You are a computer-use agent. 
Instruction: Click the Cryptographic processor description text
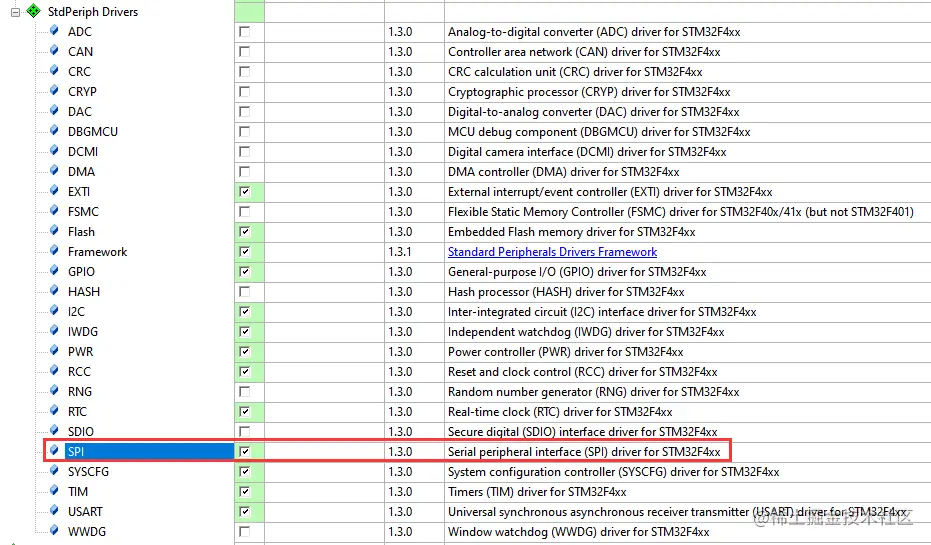(589, 92)
